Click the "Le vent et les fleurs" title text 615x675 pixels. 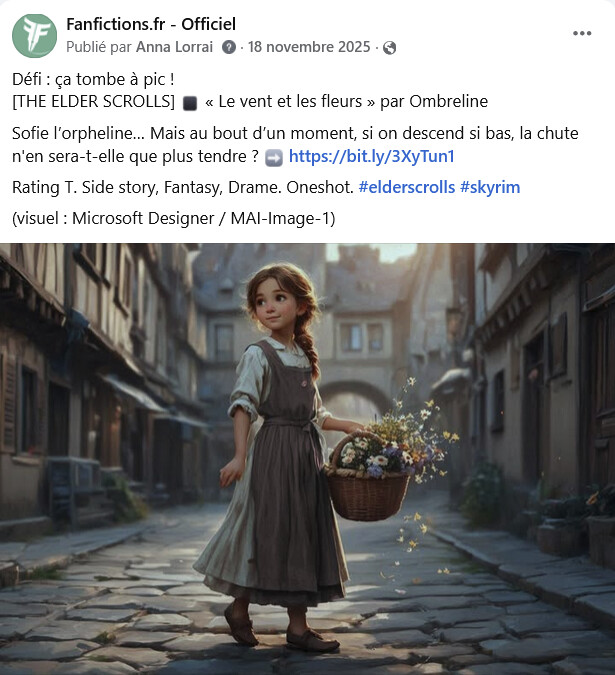pyautogui.click(x=290, y=102)
